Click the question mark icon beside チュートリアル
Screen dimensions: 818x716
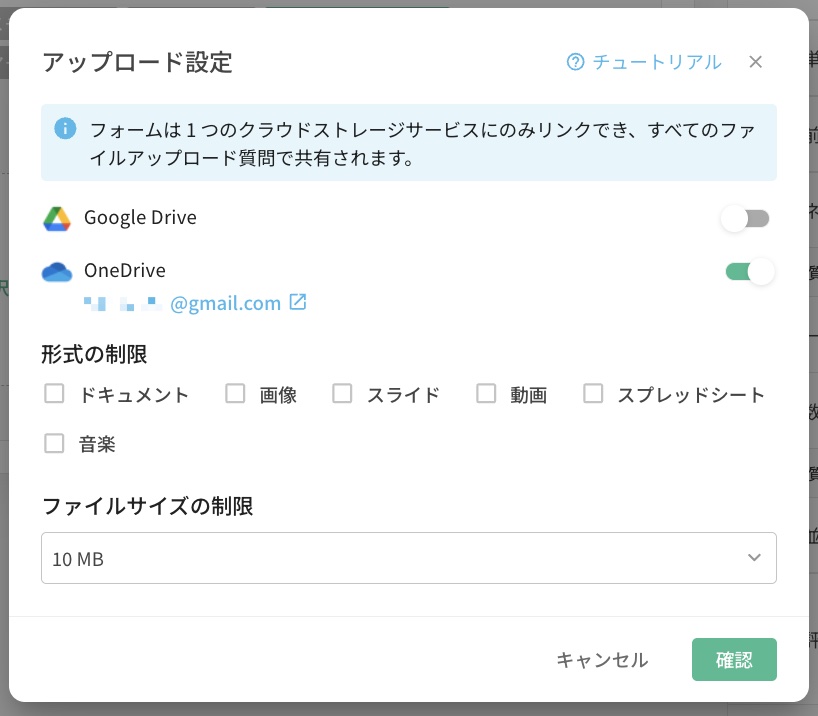[575, 62]
